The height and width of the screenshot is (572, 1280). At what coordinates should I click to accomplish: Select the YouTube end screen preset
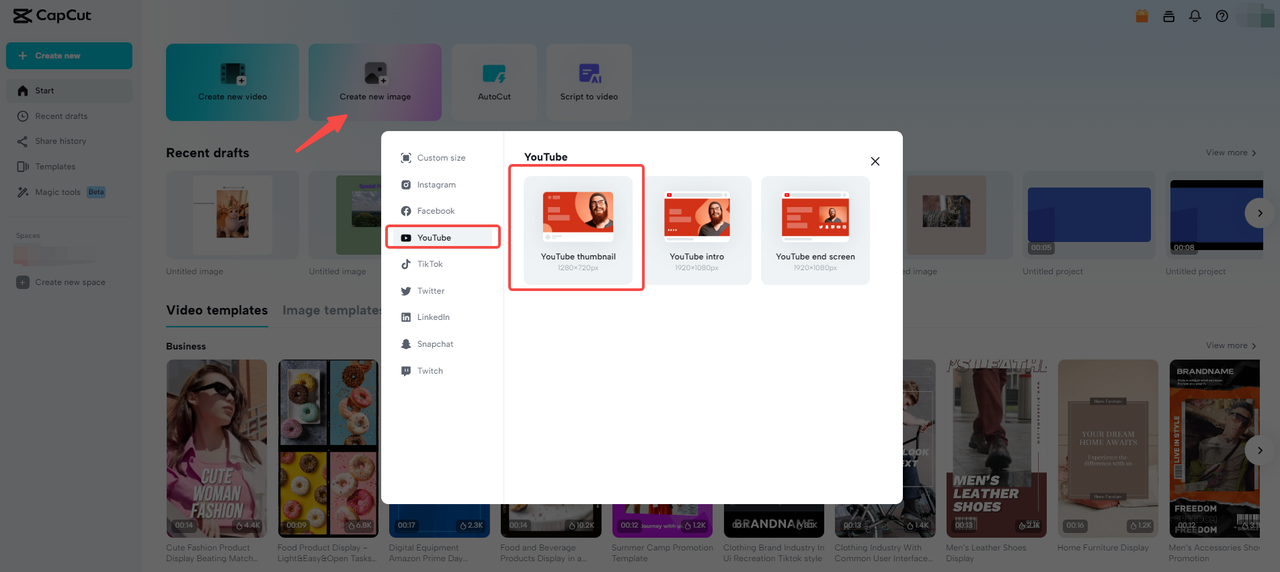point(815,231)
